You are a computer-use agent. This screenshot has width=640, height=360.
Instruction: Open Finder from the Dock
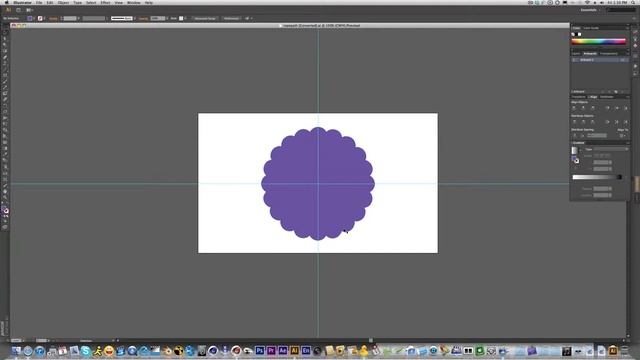tap(16, 351)
